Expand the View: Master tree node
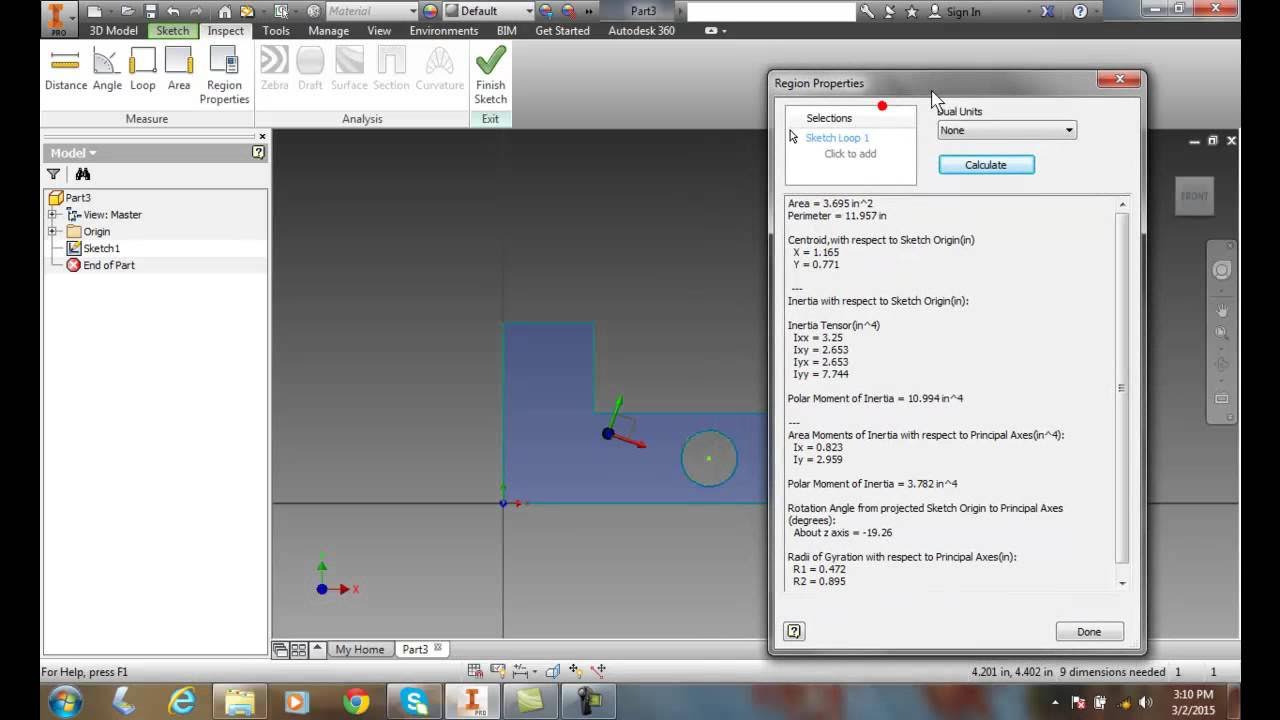 (x=53, y=215)
